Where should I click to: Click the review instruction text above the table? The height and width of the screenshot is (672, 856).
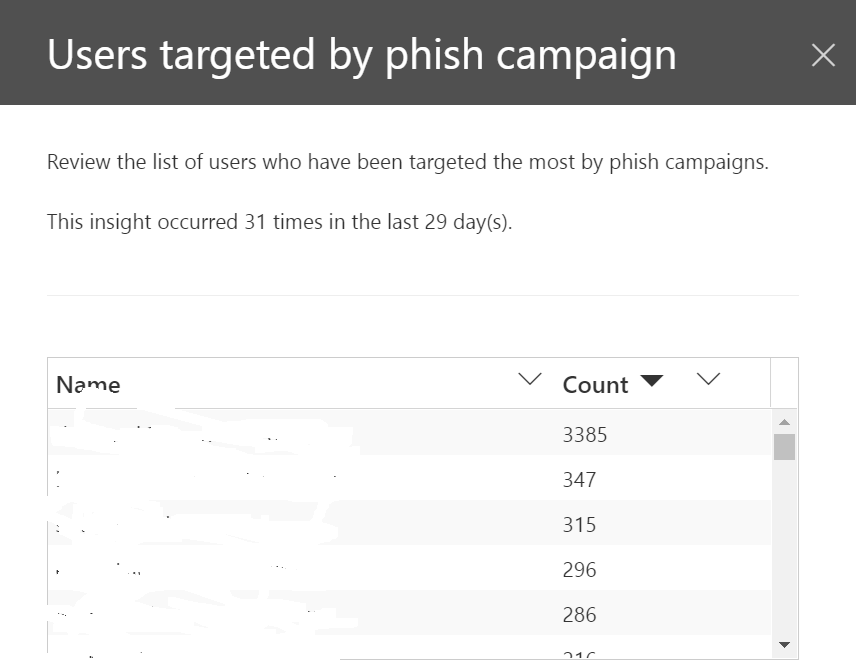(x=407, y=161)
